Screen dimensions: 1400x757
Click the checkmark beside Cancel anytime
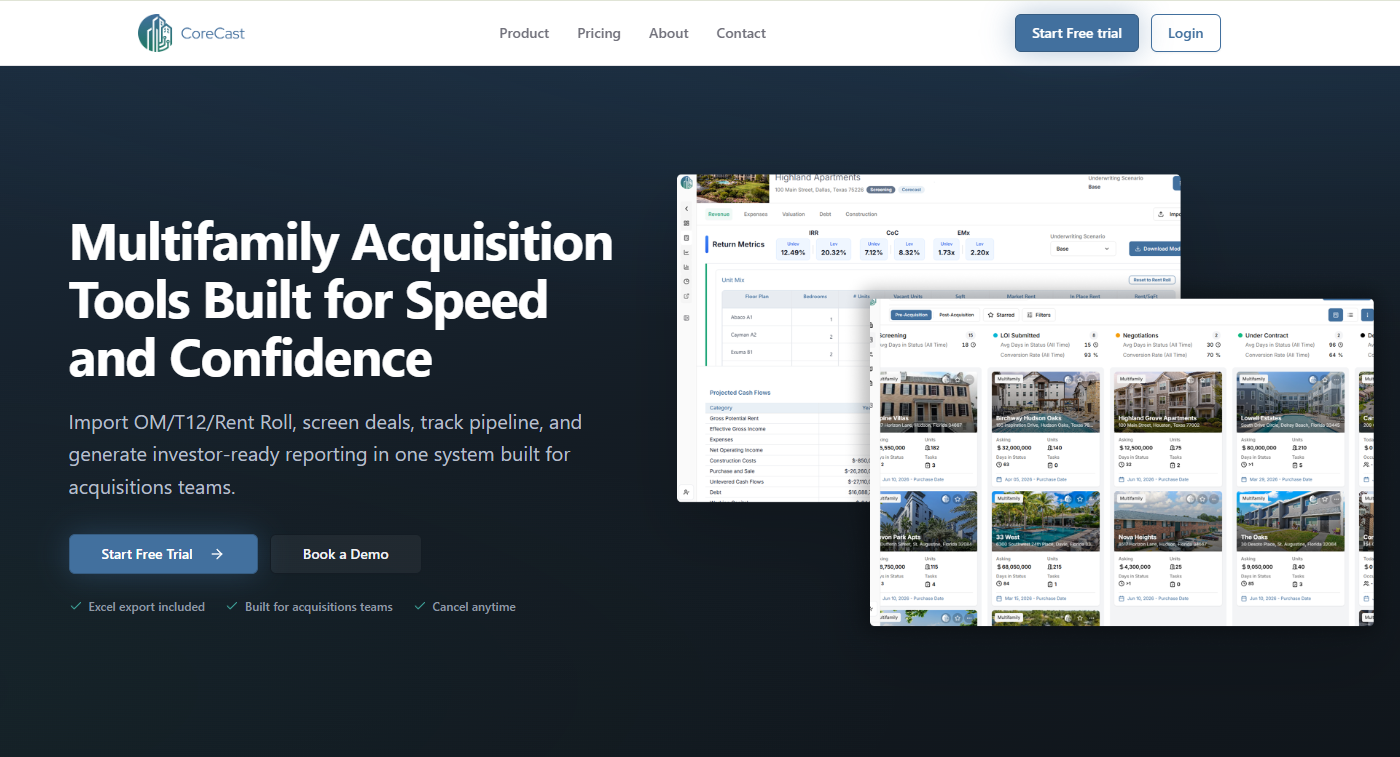pos(420,606)
